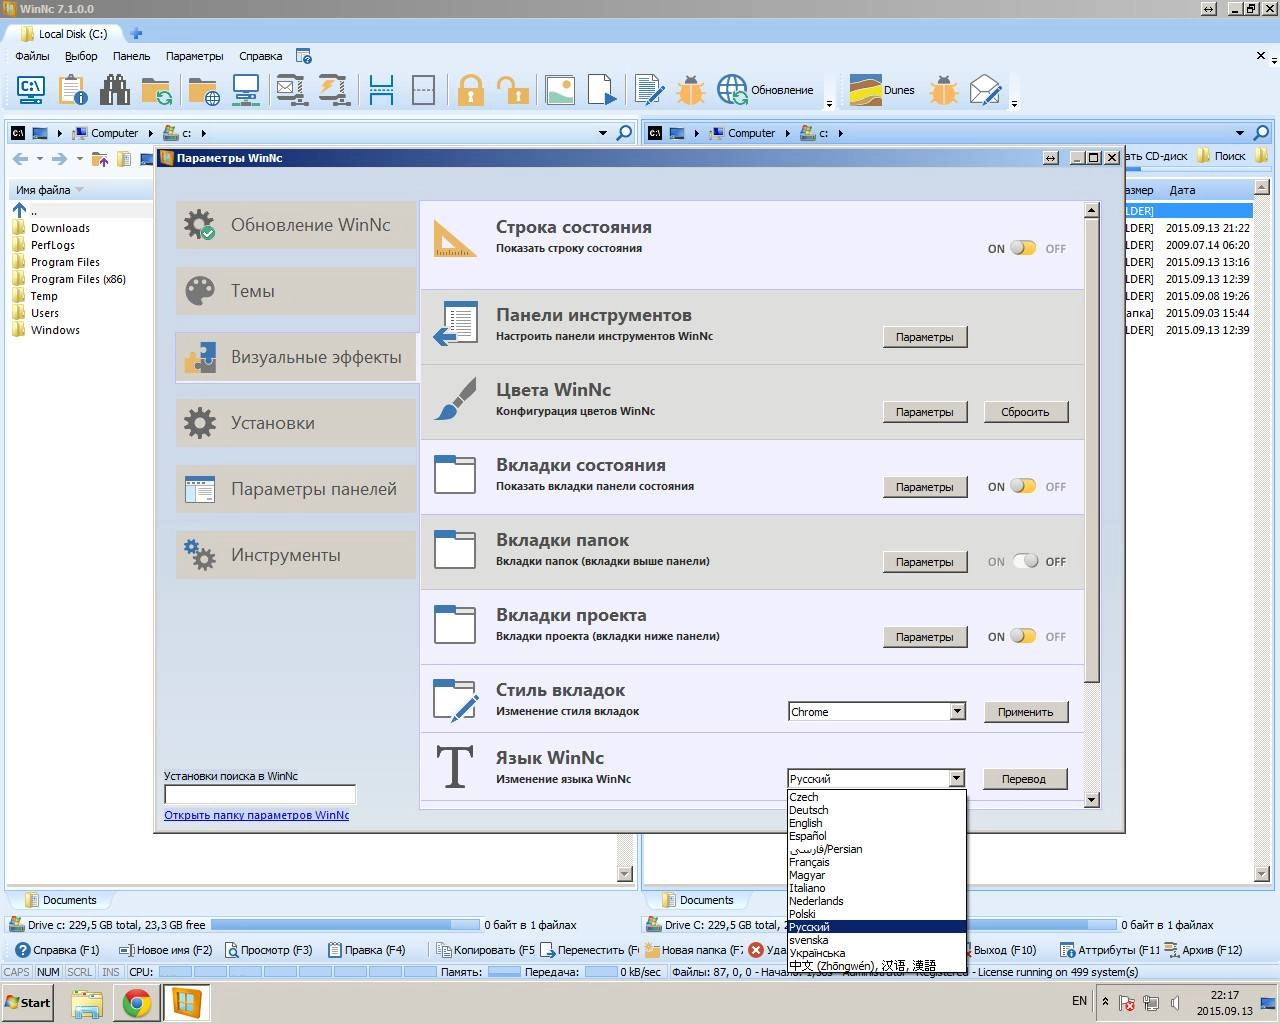The image size is (1280, 1024).
Task: Switch to Инструменты settings tab
Action: pos(296,555)
